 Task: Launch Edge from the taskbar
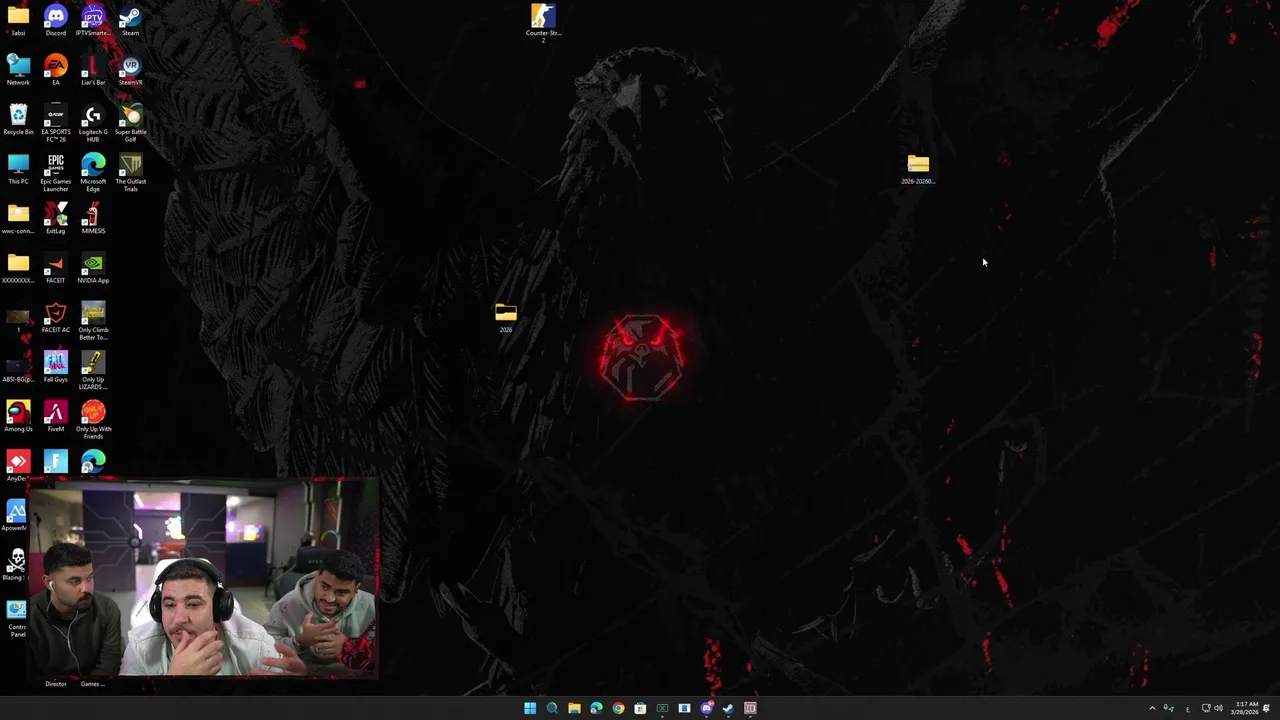tap(596, 708)
